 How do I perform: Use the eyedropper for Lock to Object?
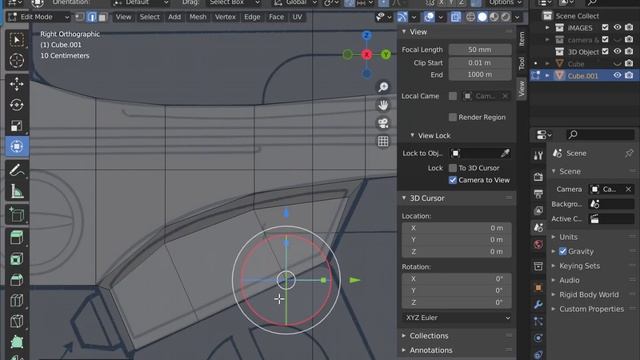coord(505,153)
